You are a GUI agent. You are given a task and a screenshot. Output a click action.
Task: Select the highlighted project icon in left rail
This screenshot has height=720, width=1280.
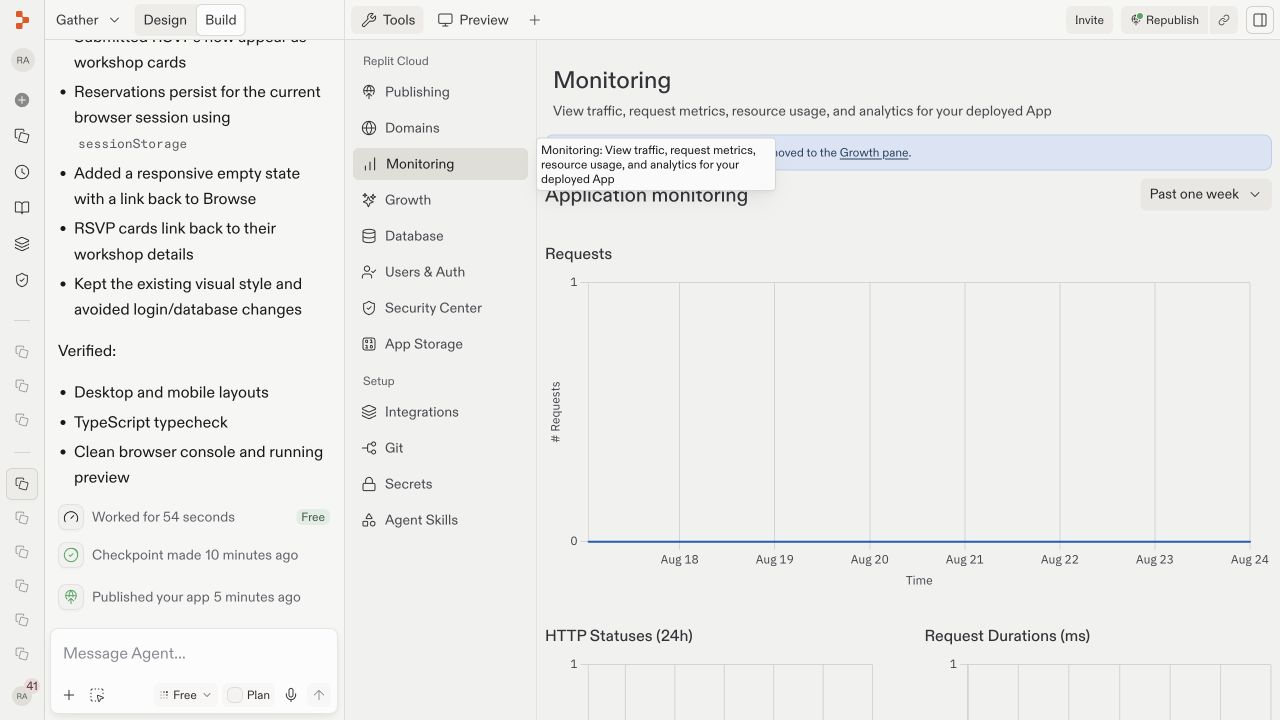click(22, 484)
